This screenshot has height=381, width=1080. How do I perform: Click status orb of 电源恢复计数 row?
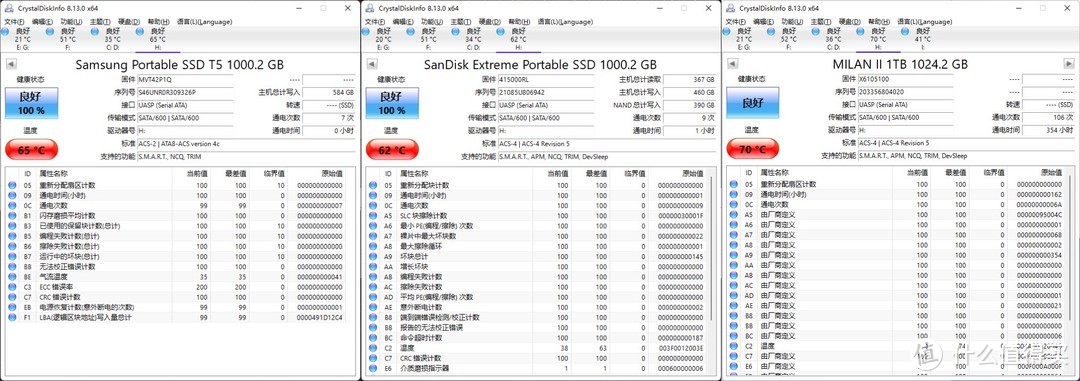12,307
